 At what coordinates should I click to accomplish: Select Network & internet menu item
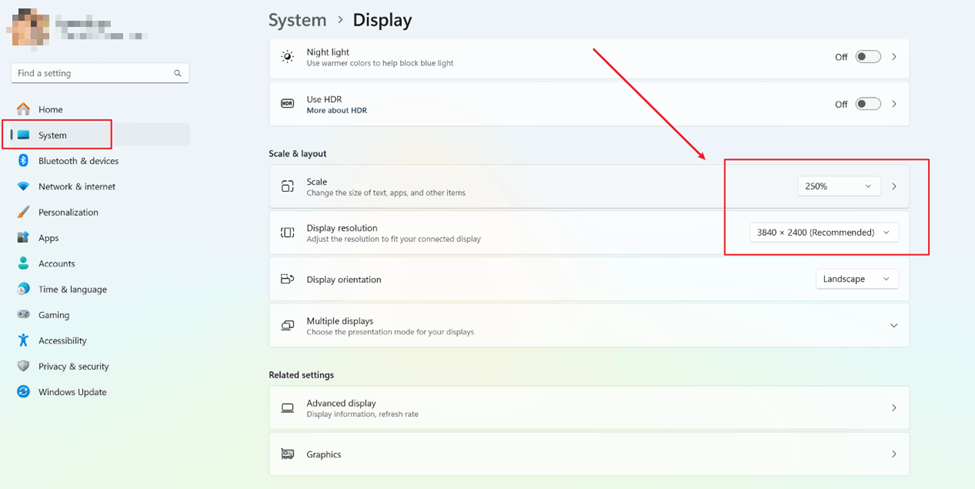(99, 187)
